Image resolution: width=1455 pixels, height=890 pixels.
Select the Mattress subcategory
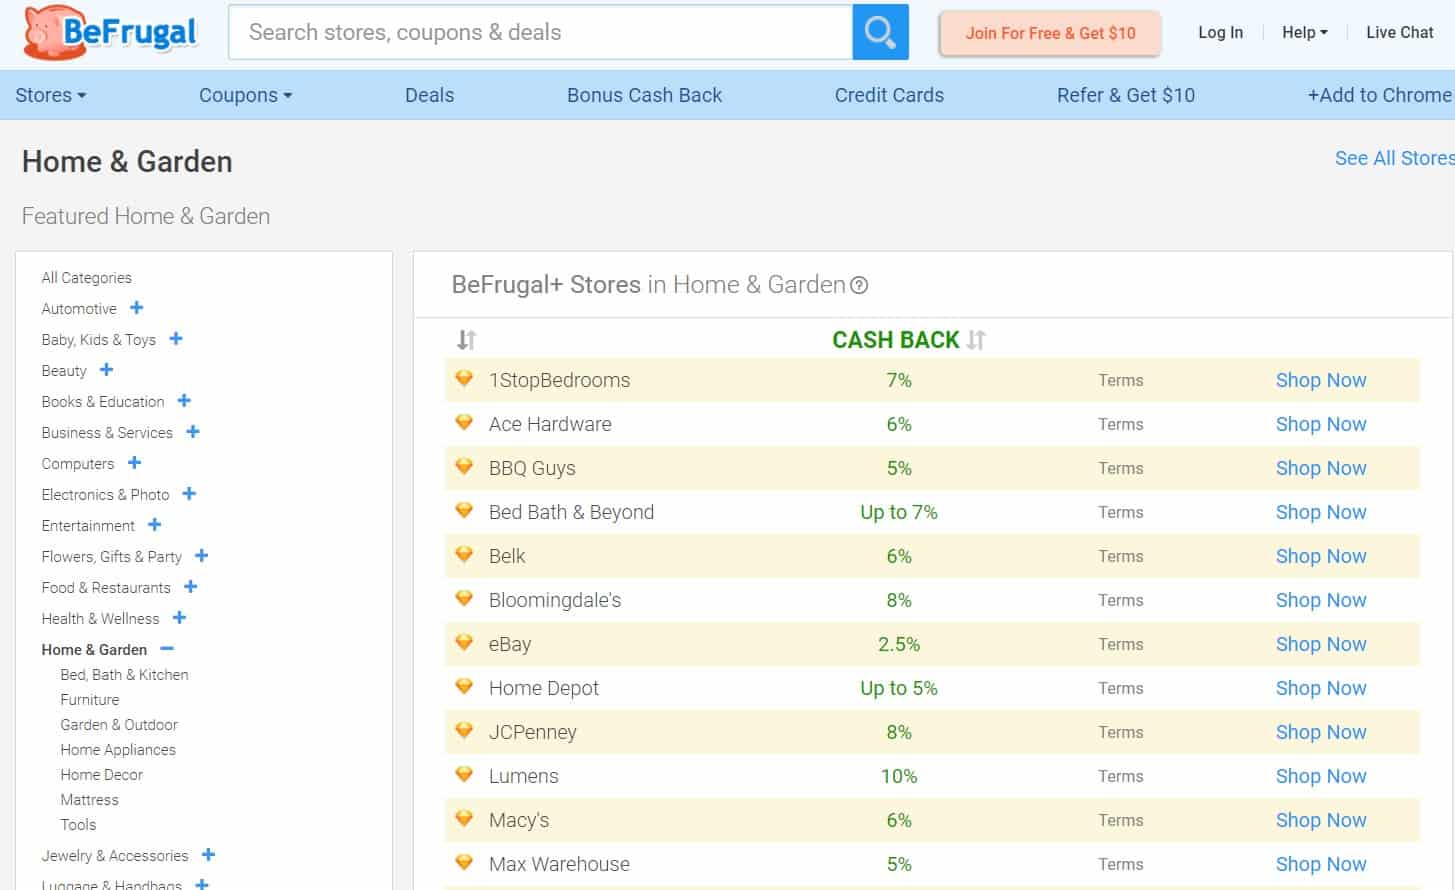click(89, 800)
